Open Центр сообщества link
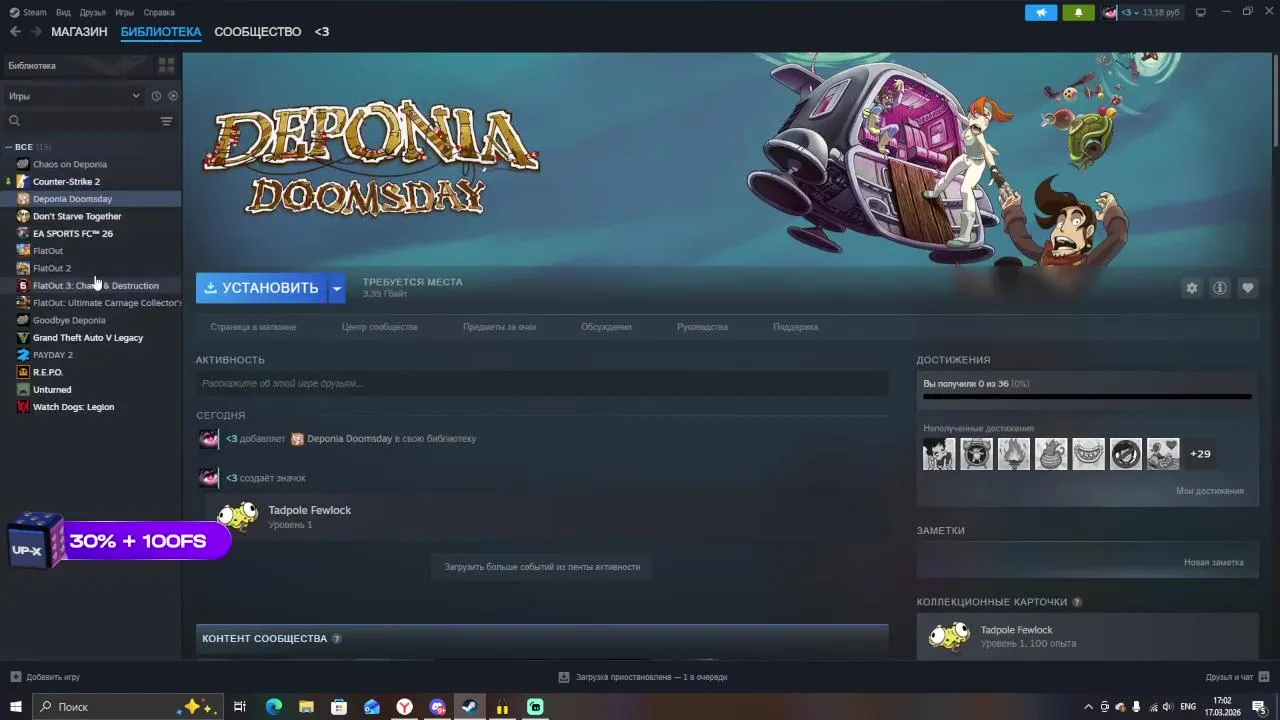Viewport: 1280px width, 720px height. click(379, 327)
